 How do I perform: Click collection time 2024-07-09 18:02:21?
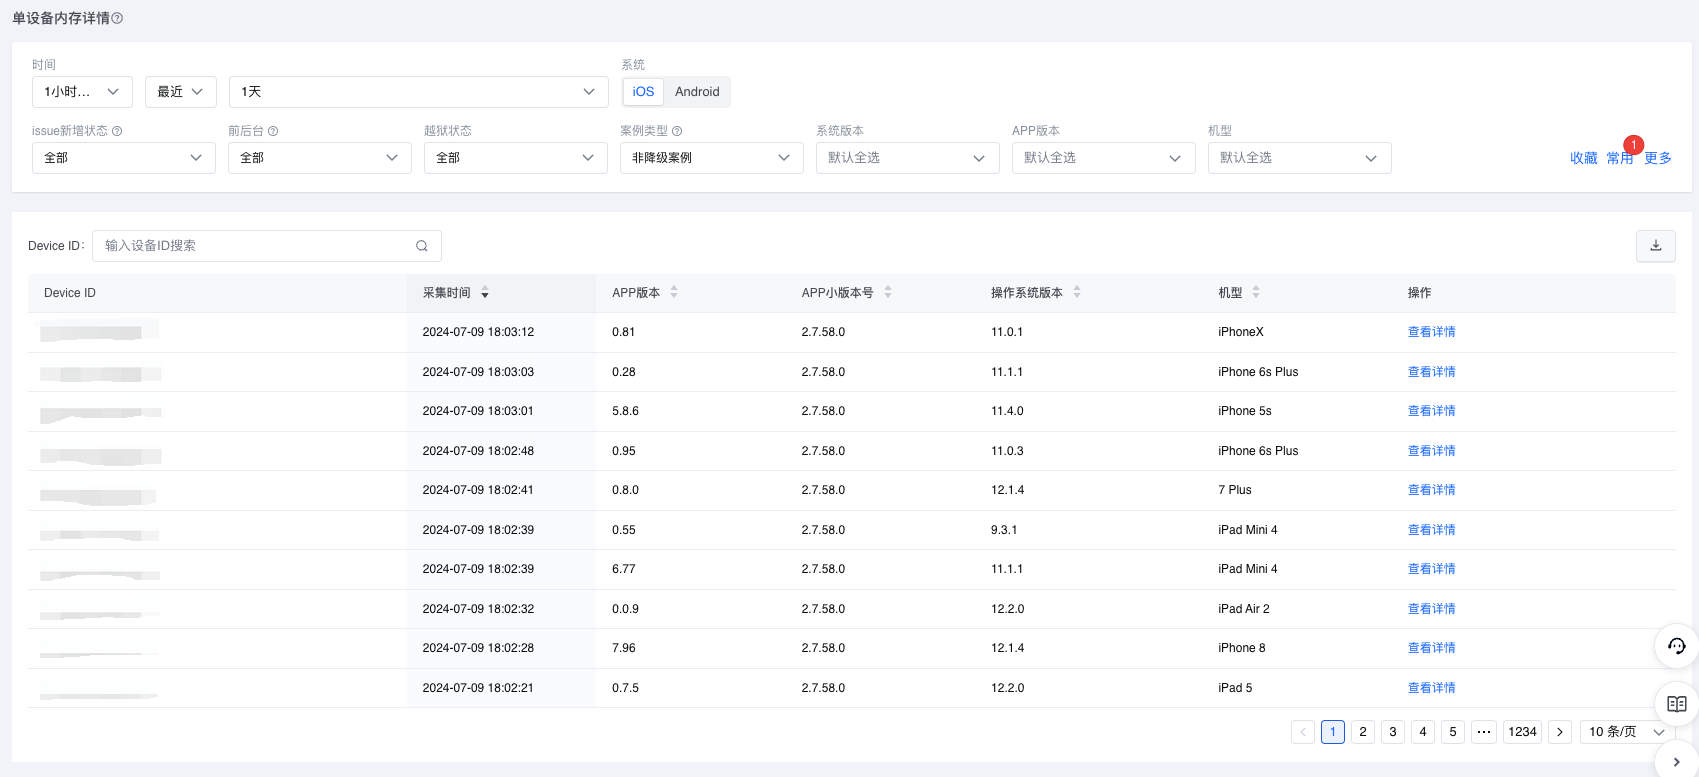tap(478, 688)
